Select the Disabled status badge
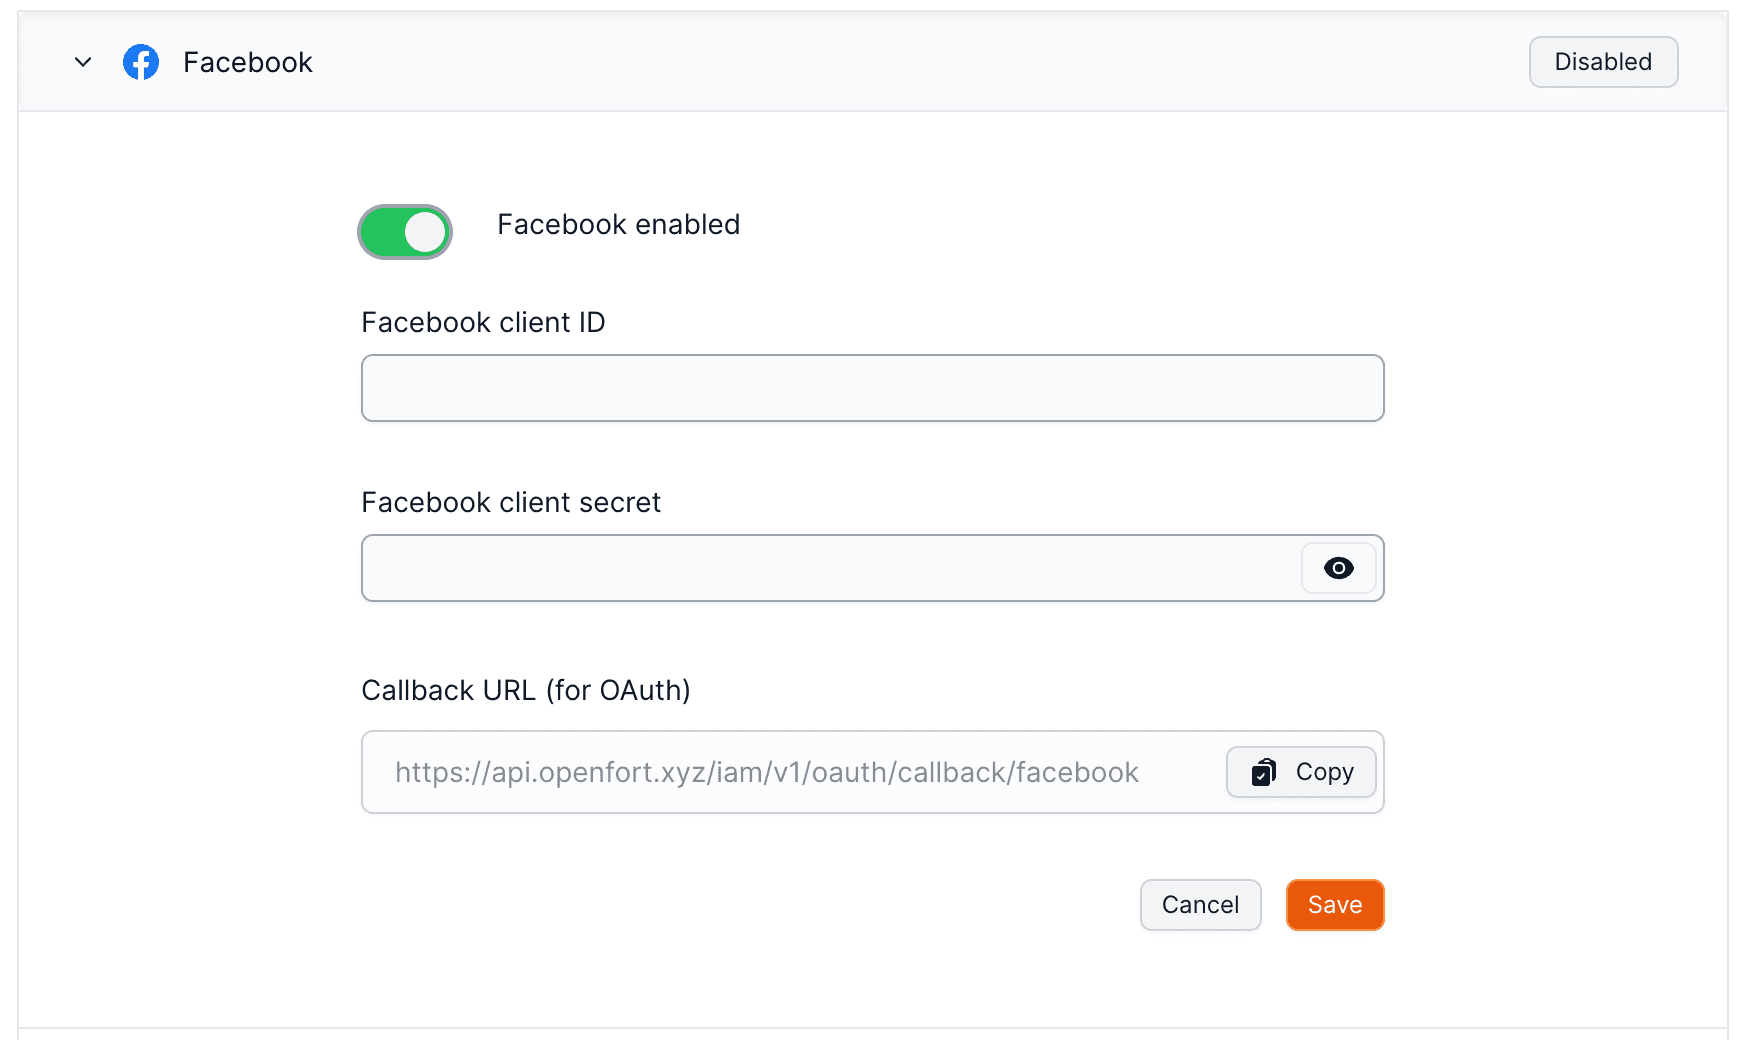This screenshot has width=1750, height=1040. tap(1603, 61)
